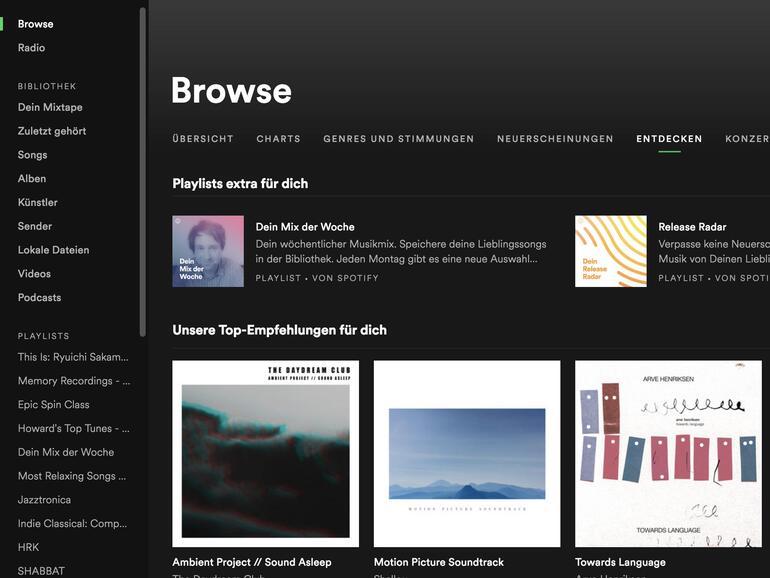This screenshot has height=578, width=770.
Task: Open Künstler in the library
Action: point(38,202)
